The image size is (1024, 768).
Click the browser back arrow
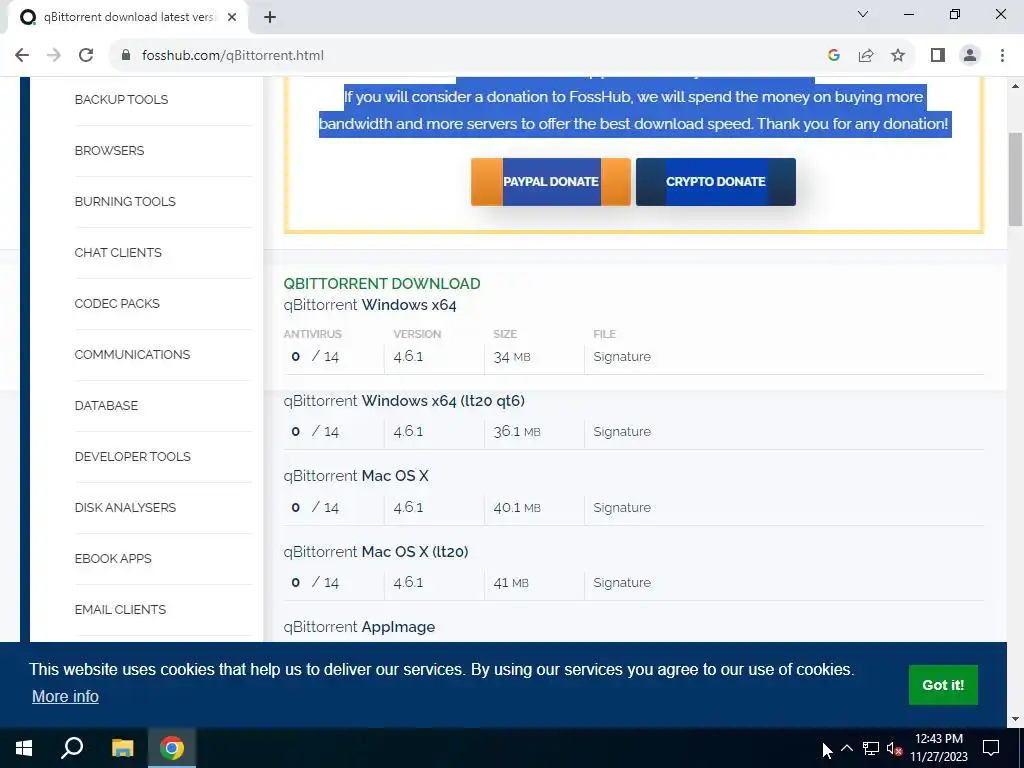[22, 56]
